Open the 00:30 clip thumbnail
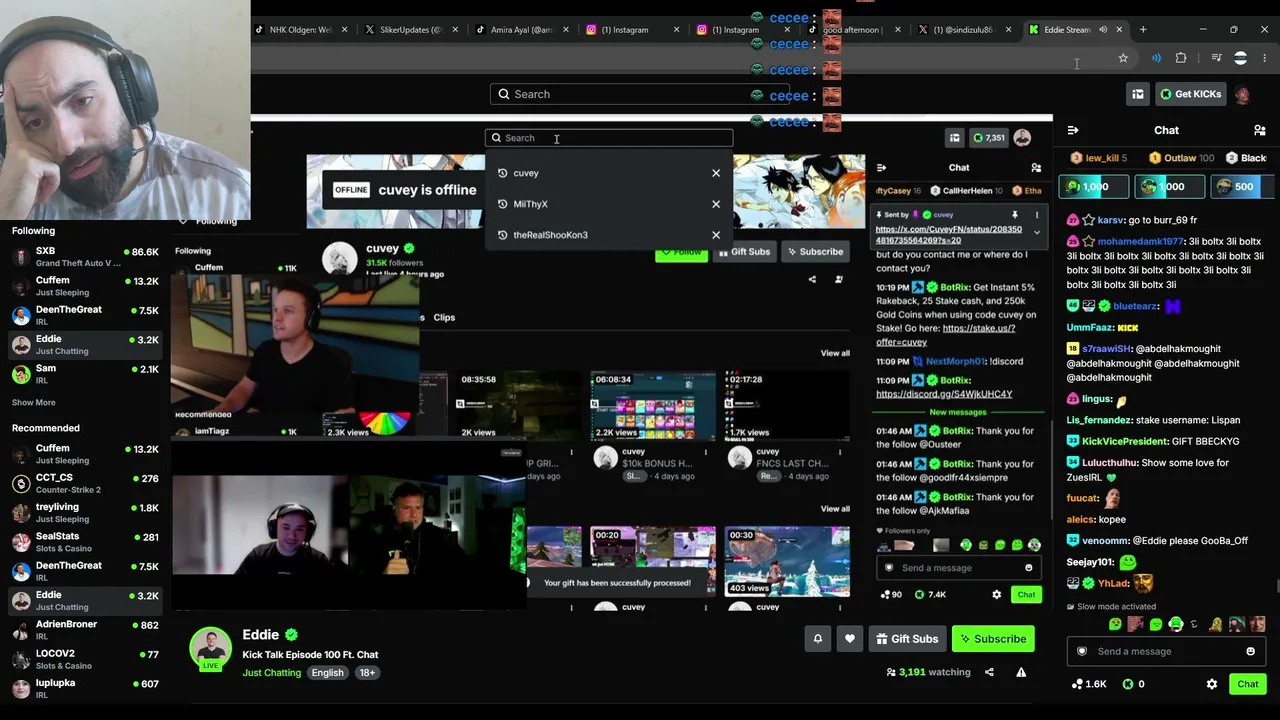This screenshot has width=1280, height=720. tap(787, 562)
